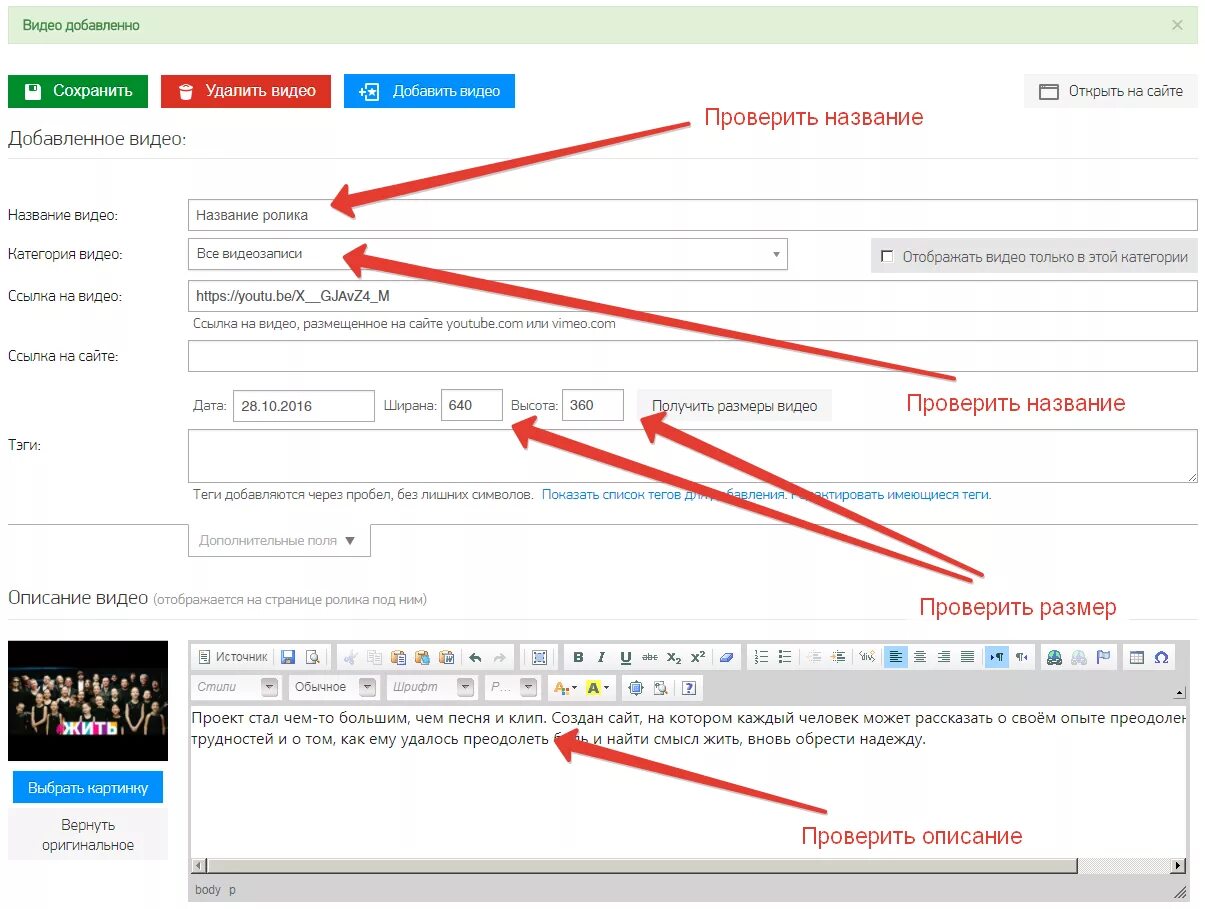The image size is (1205, 909).
Task: Click the increase indent icon
Action: 838,657
